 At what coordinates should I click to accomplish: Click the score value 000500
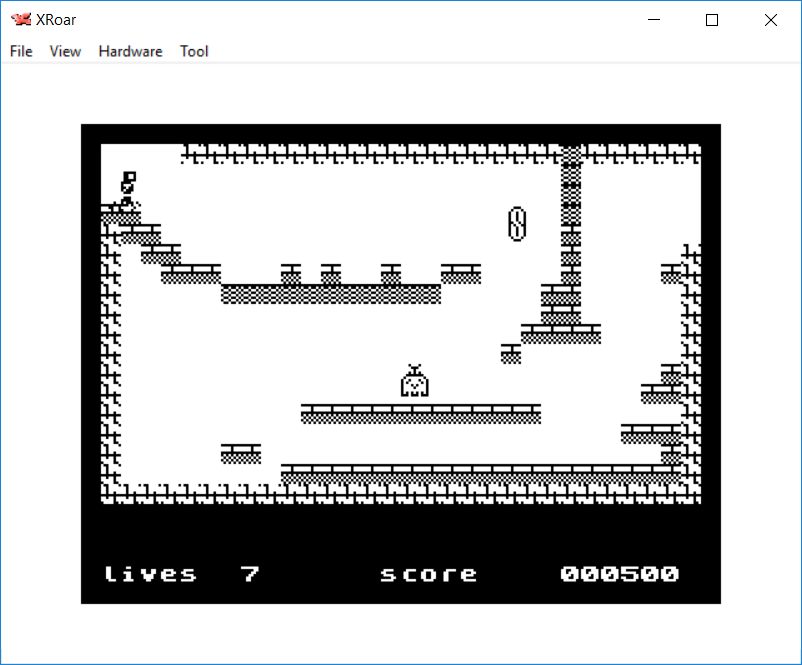(619, 574)
